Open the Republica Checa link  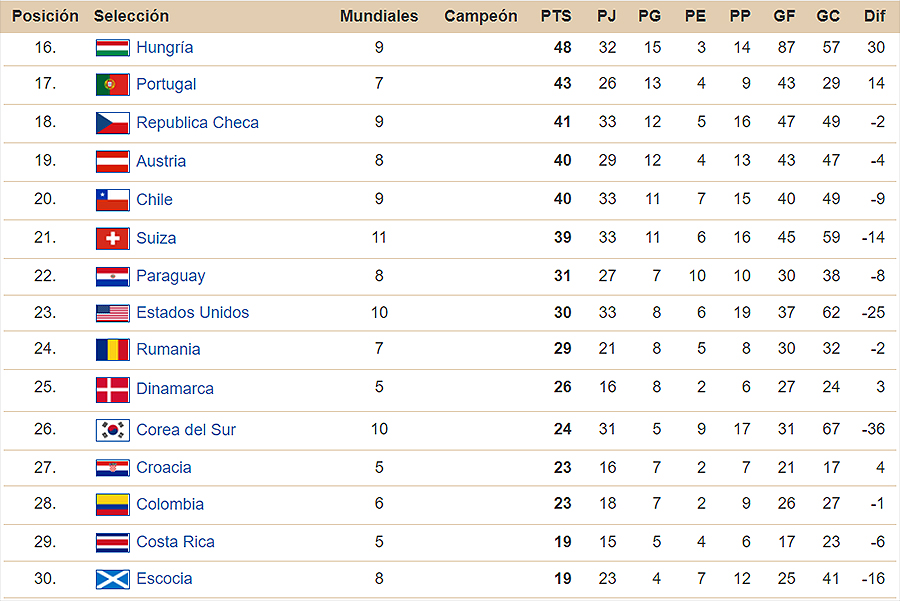(197, 123)
